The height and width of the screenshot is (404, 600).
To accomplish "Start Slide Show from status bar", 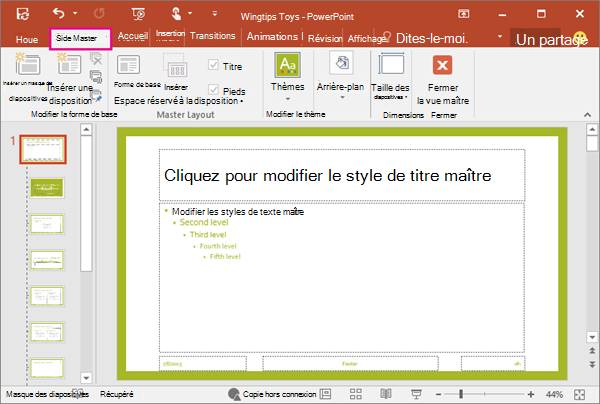I will point(416,394).
